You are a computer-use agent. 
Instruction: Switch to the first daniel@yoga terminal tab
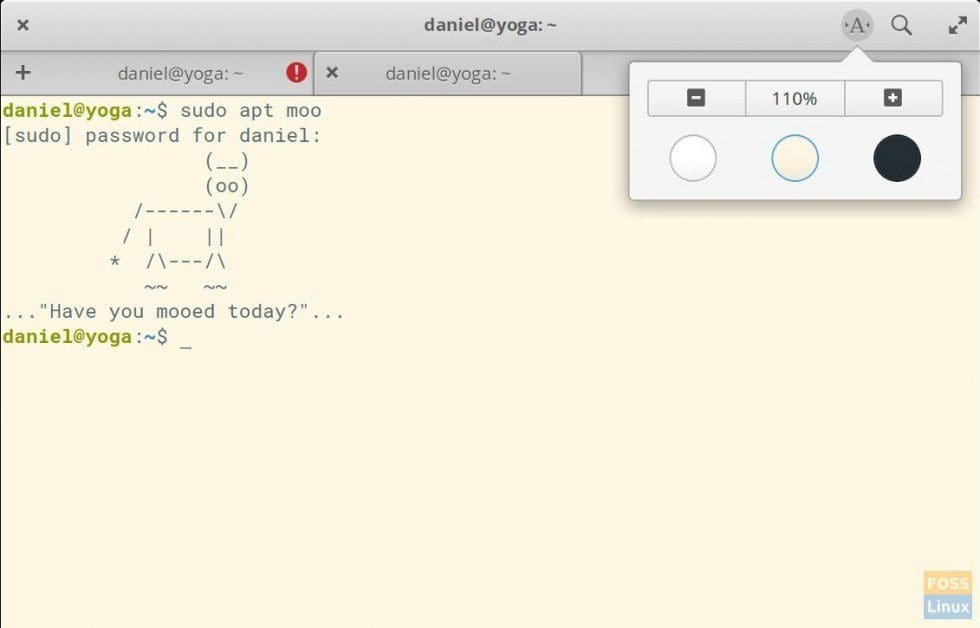(x=180, y=71)
